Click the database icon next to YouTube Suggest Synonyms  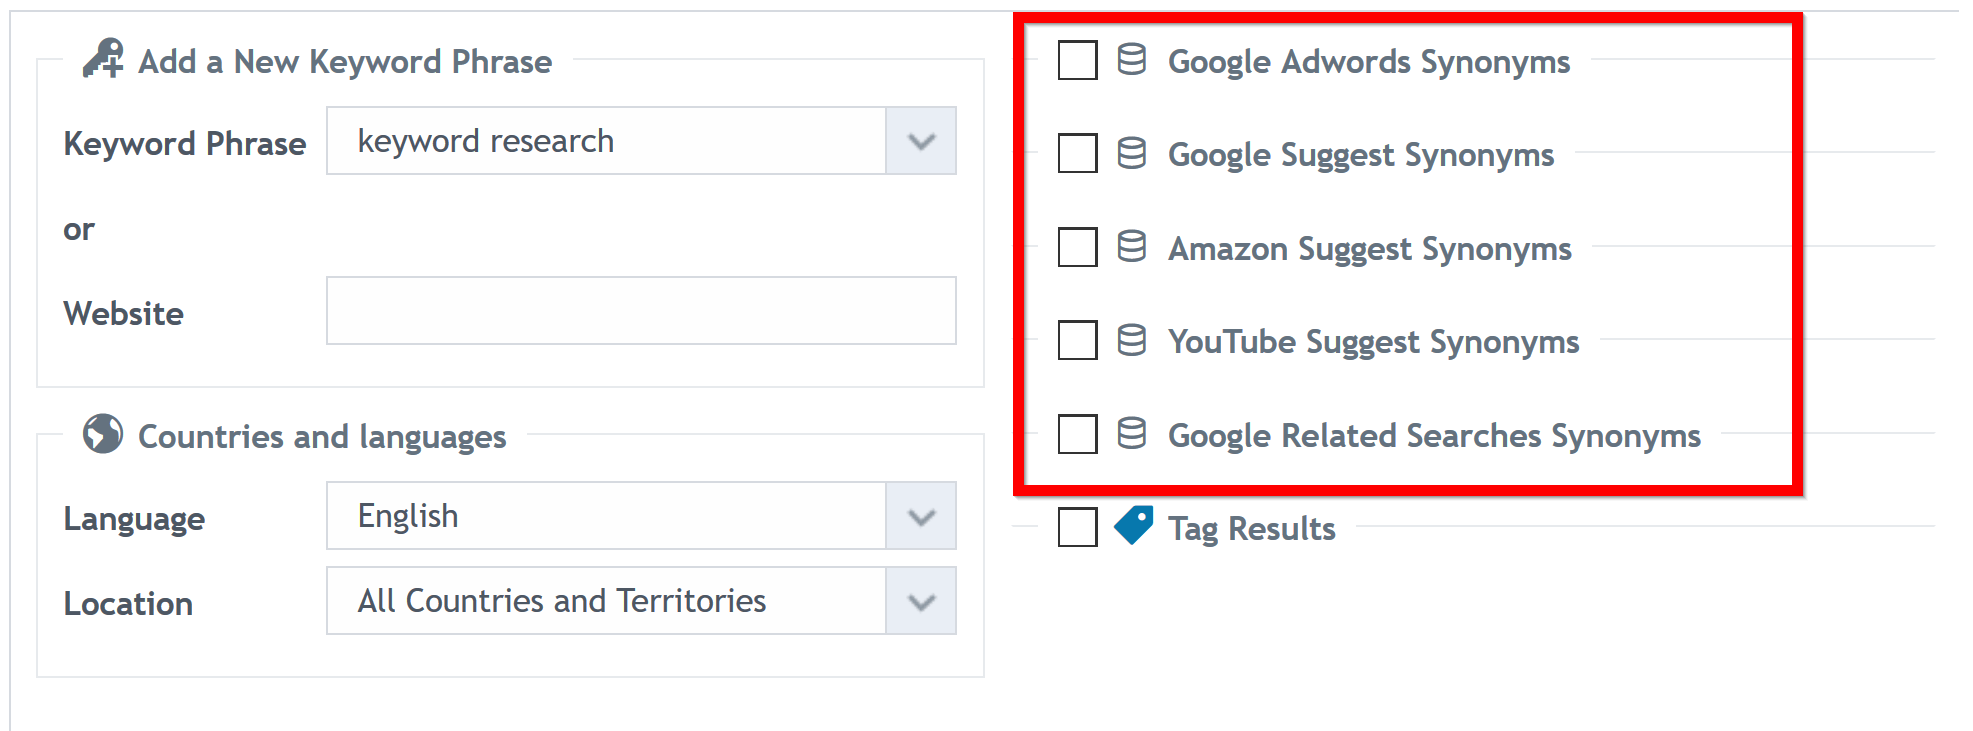[x=1132, y=341]
